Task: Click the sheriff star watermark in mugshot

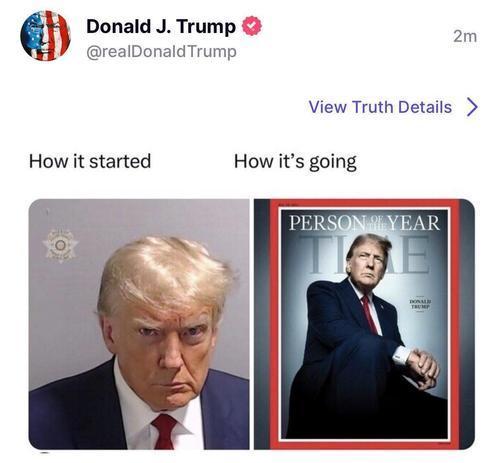Action: (x=60, y=246)
